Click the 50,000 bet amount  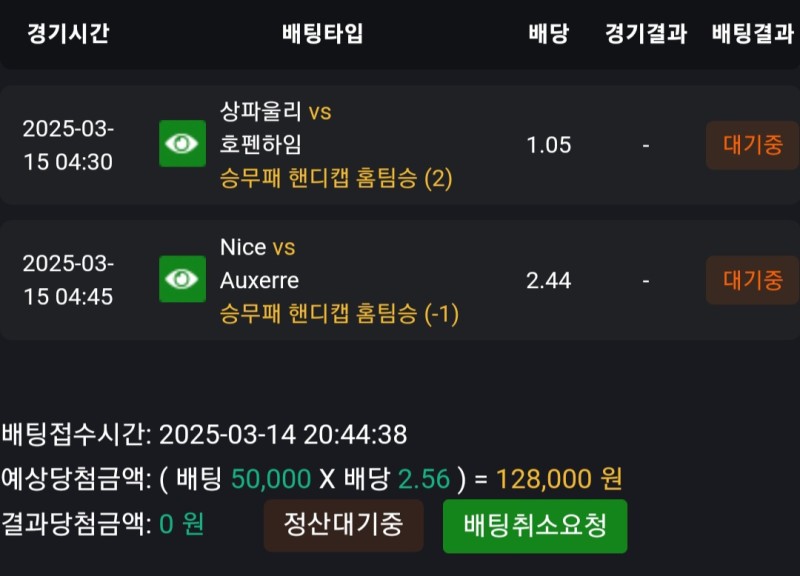click(x=270, y=479)
